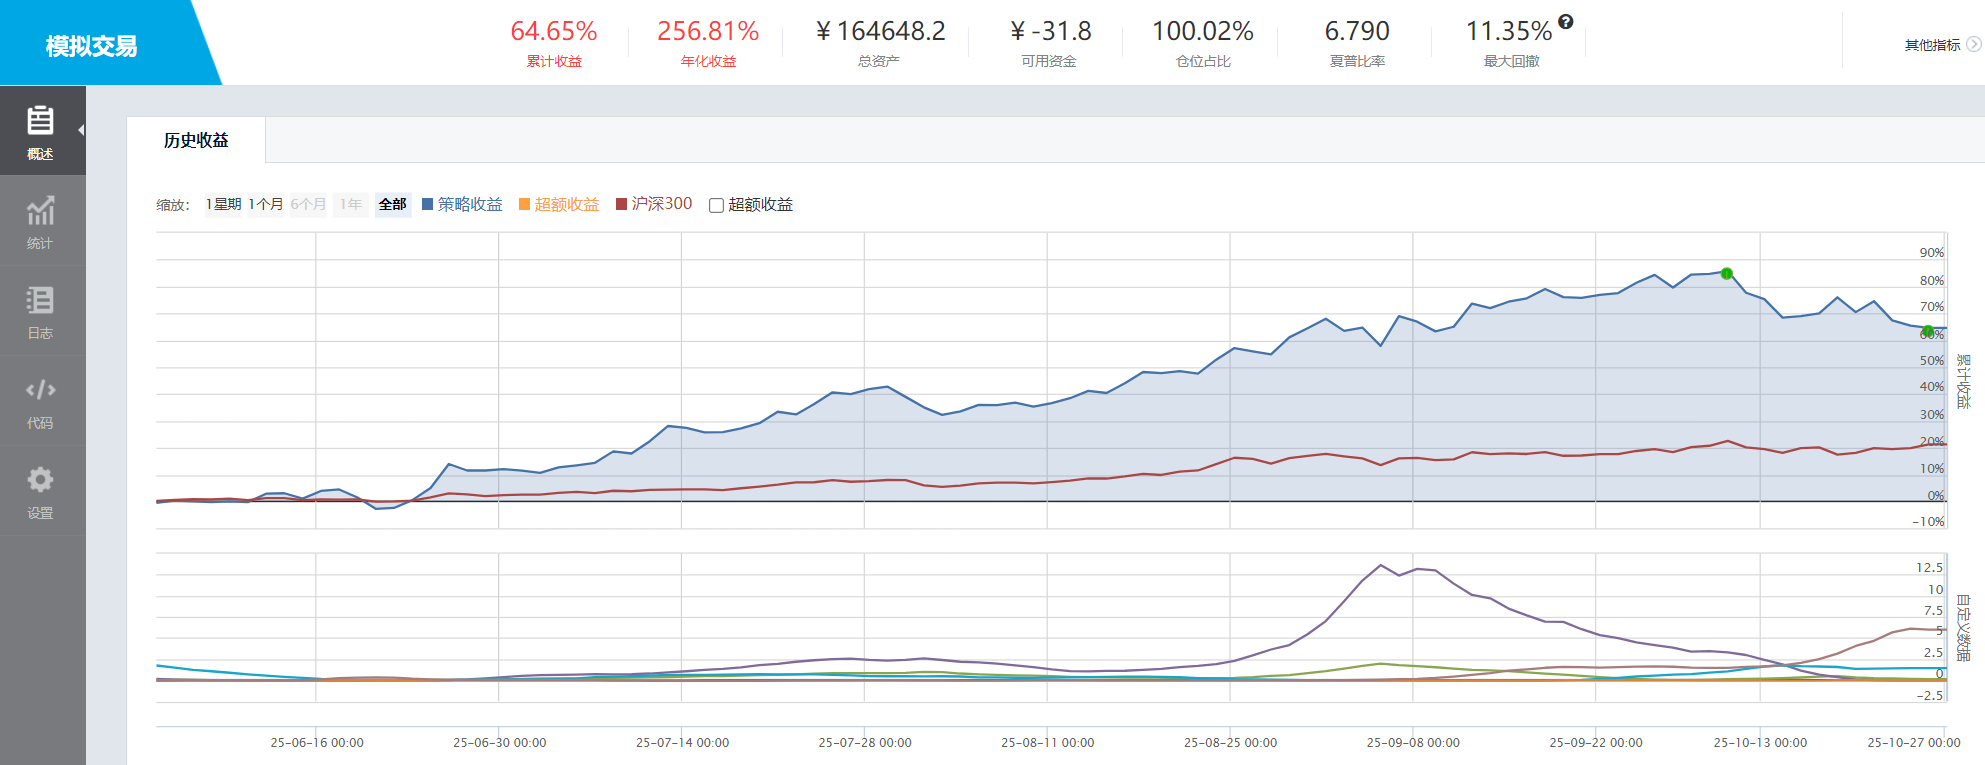
Task: Open the 概述 overview sidebar icon
Action: pos(40,121)
